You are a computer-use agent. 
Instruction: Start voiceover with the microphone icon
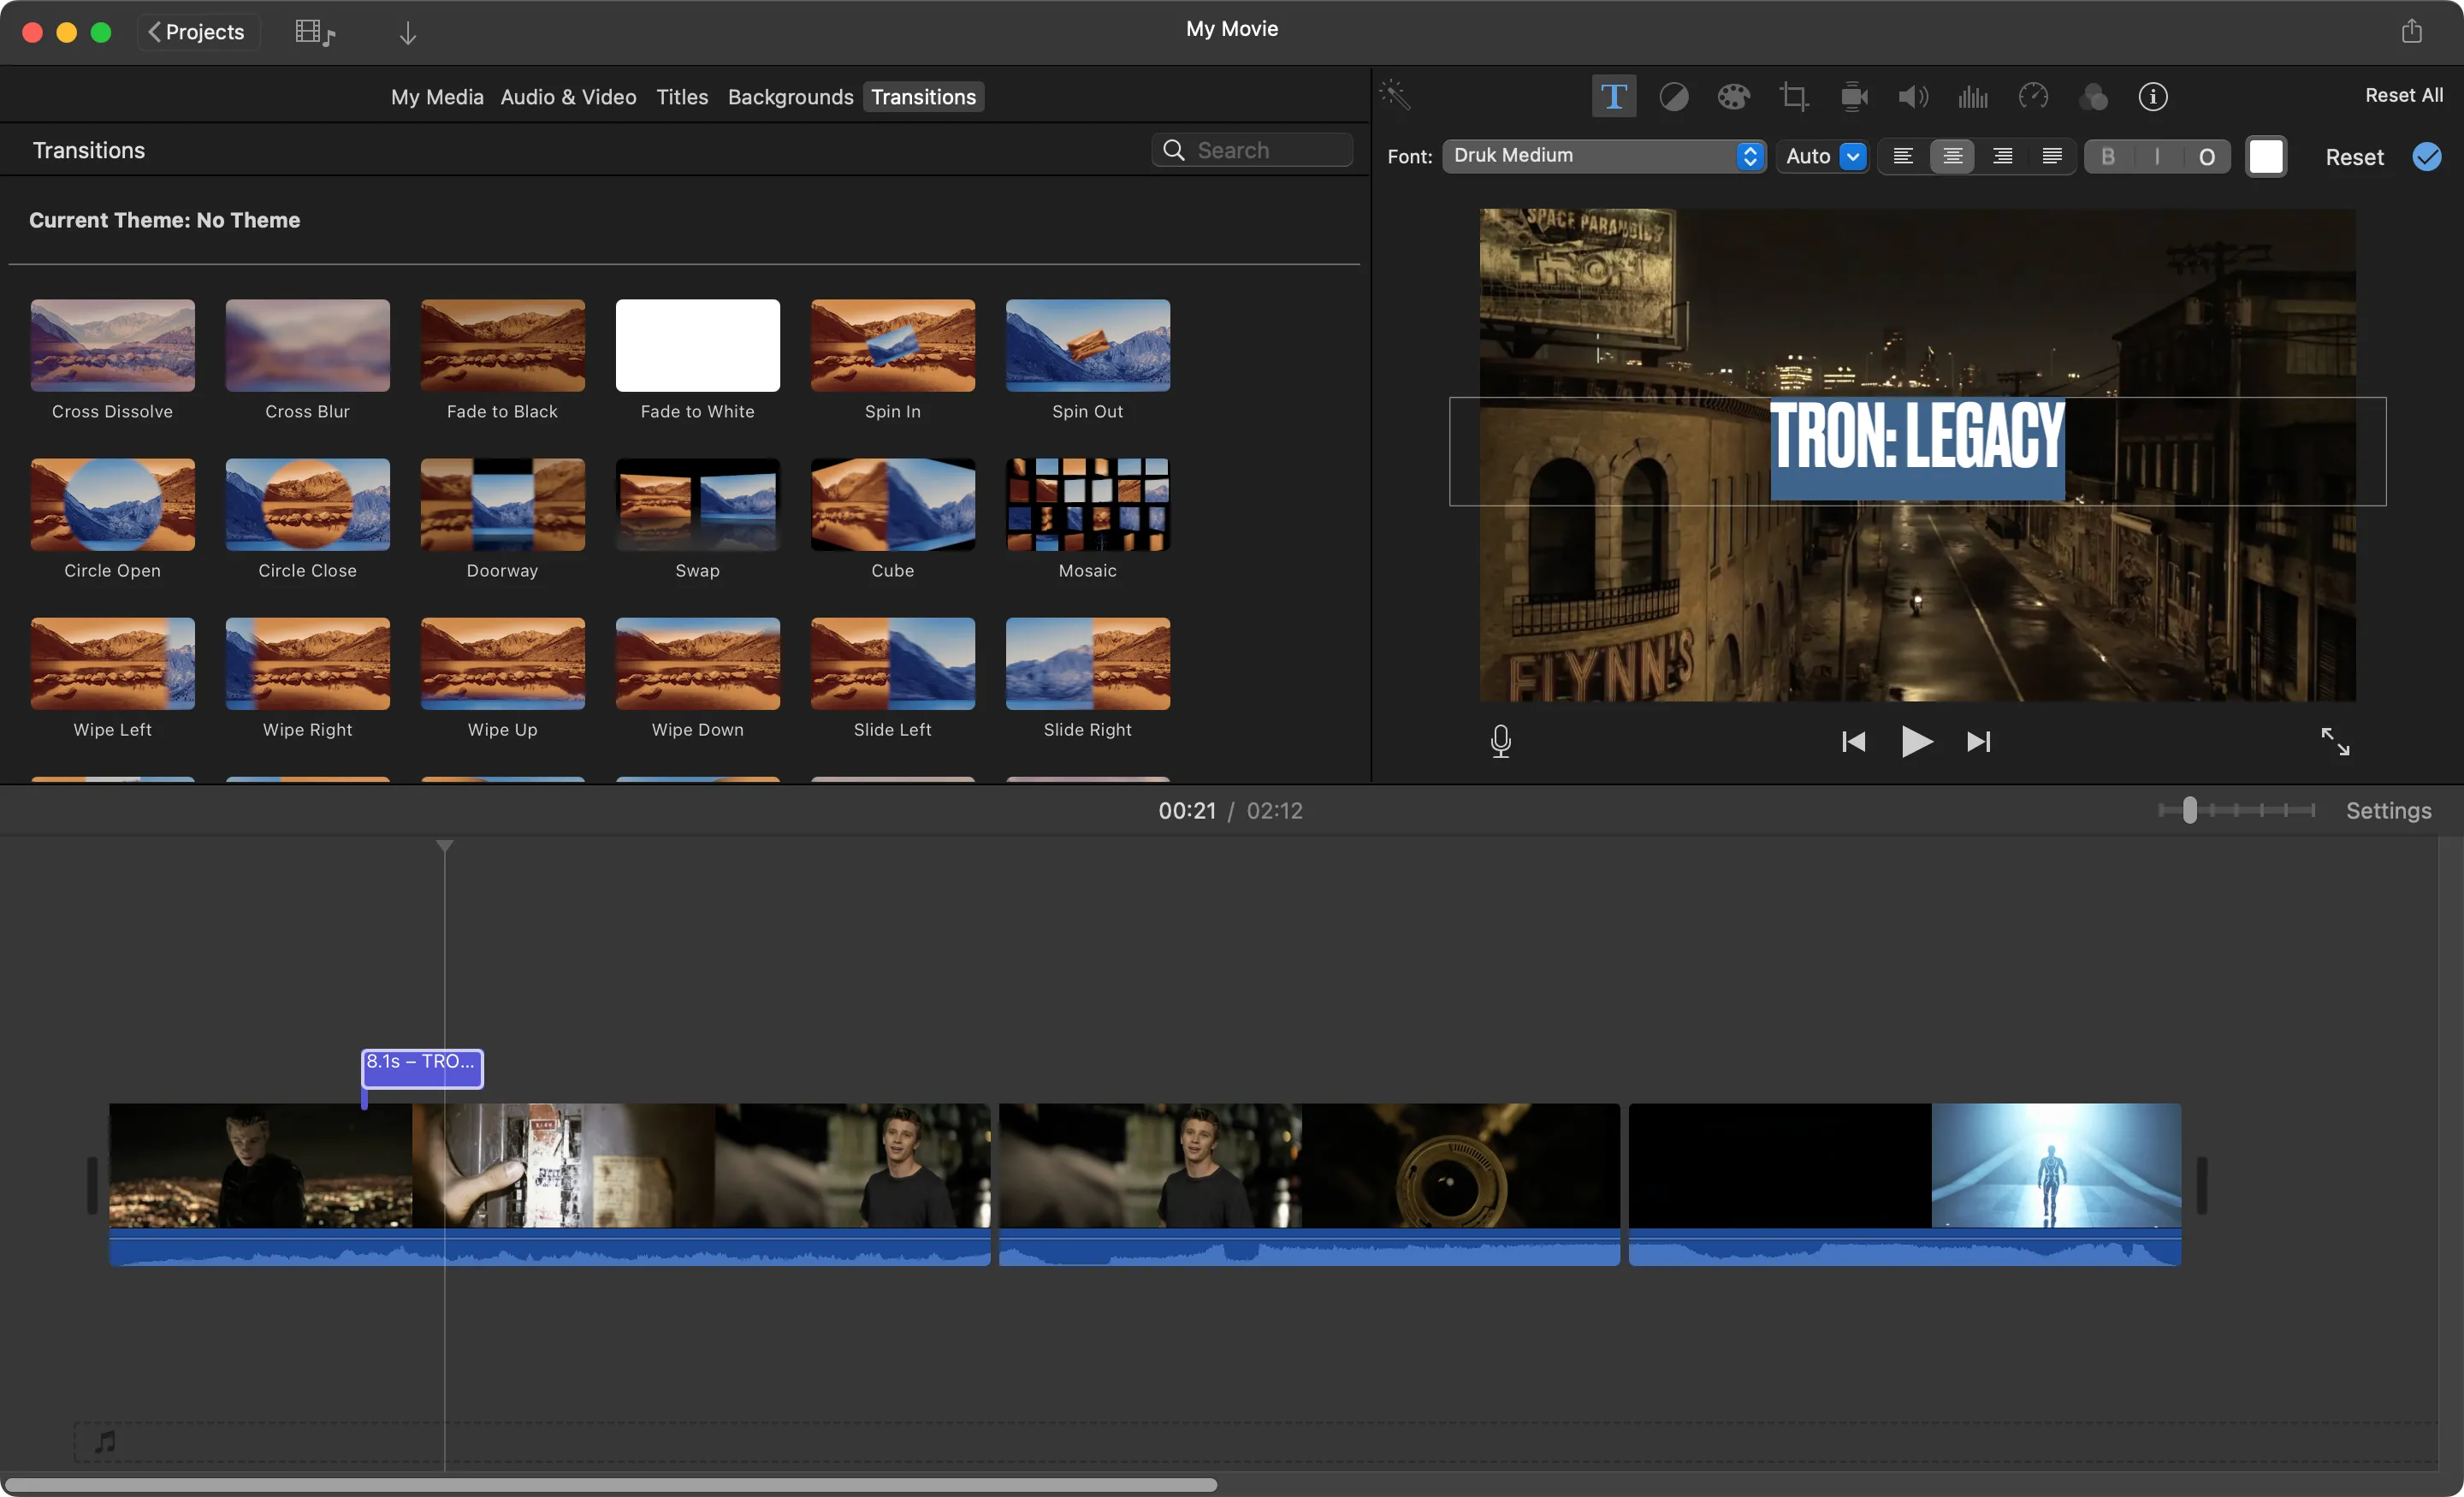[x=1500, y=741]
